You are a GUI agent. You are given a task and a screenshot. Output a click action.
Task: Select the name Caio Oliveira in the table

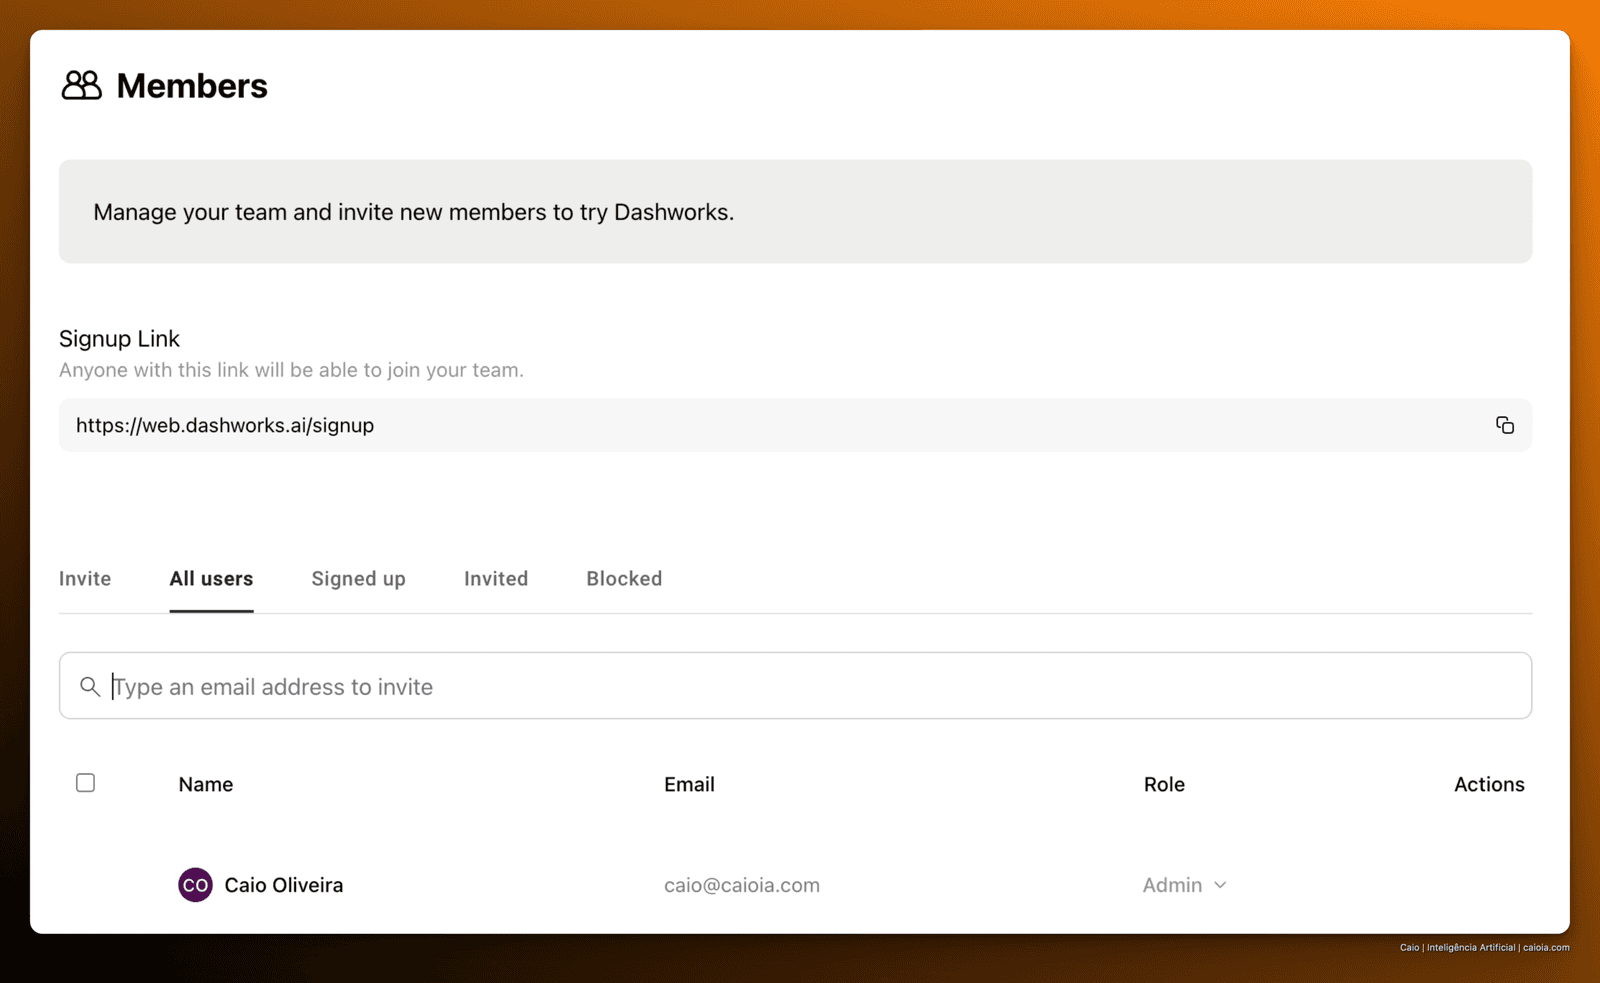click(x=284, y=885)
